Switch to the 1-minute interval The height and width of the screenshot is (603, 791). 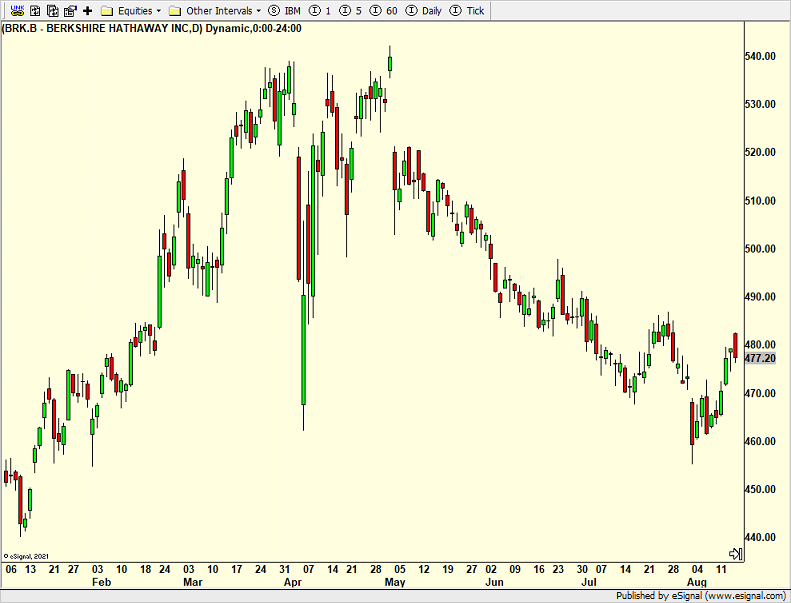[x=320, y=11]
